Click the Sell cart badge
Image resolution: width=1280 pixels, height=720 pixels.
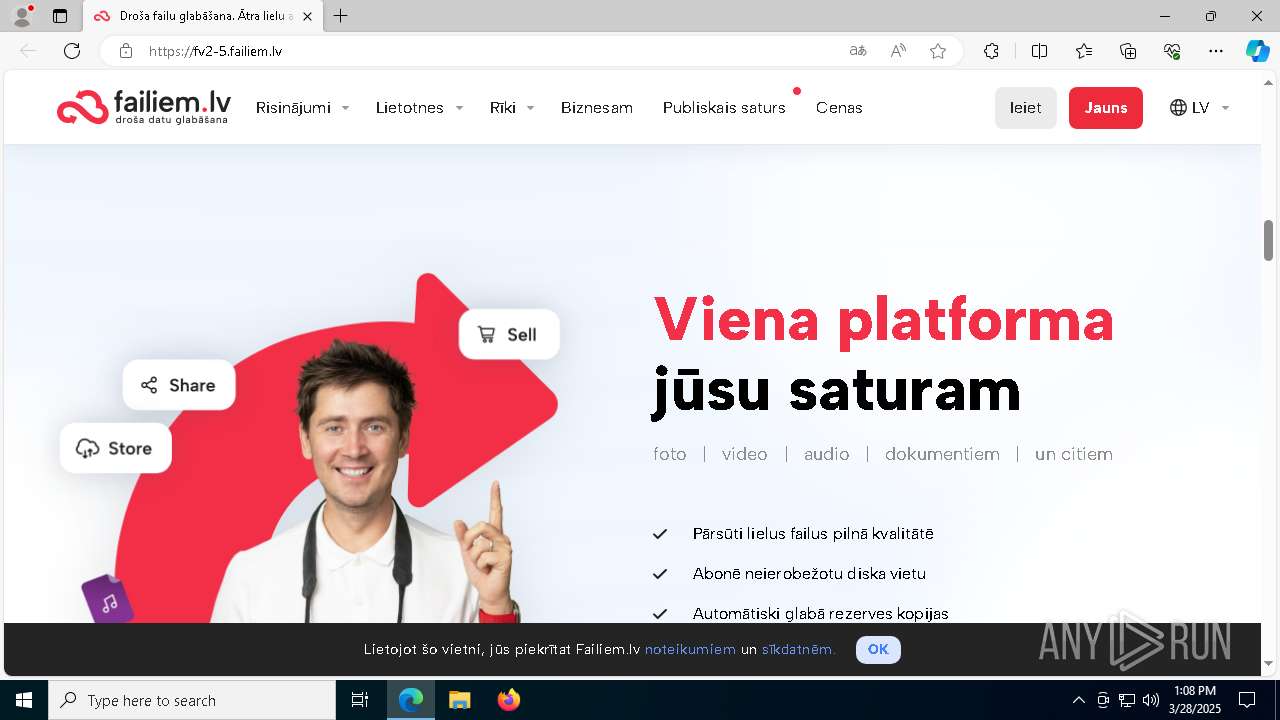[509, 334]
